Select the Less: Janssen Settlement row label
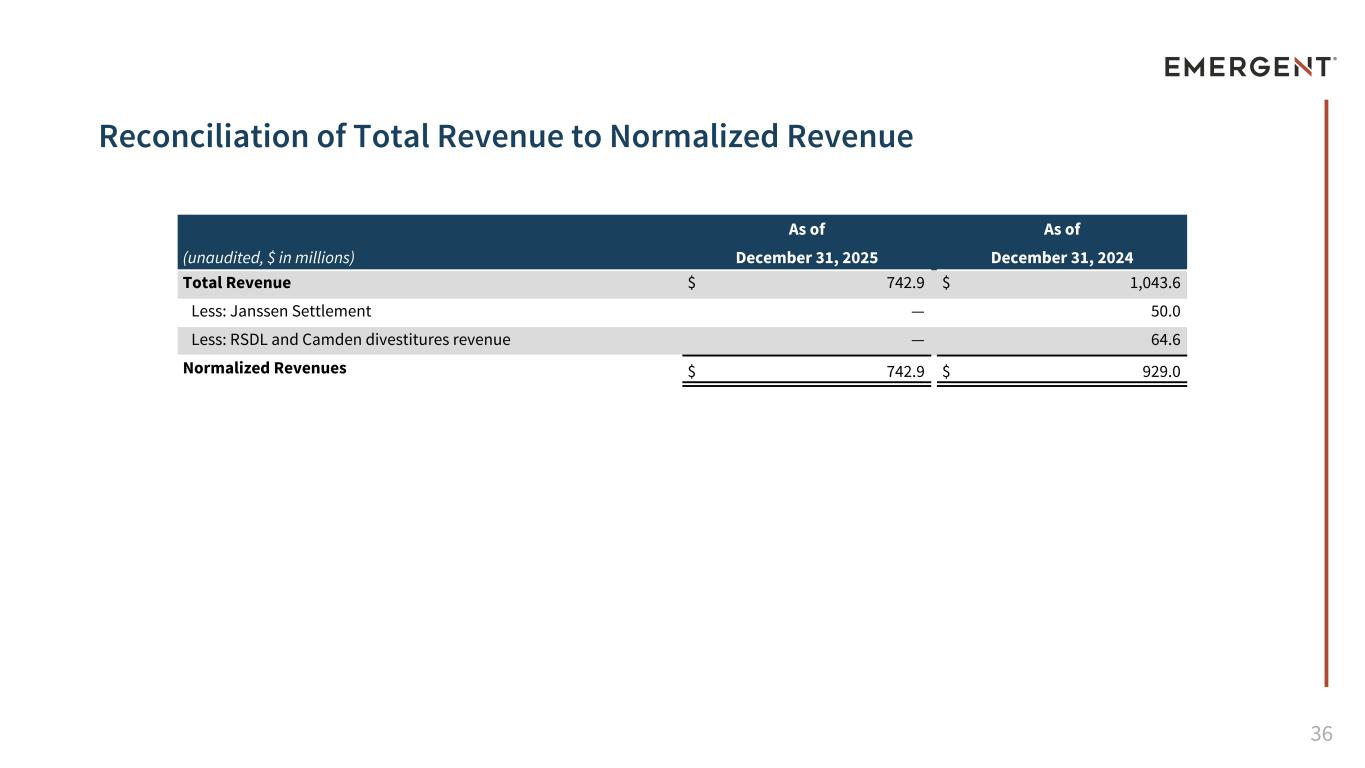The height and width of the screenshot is (768, 1365). click(x=281, y=311)
